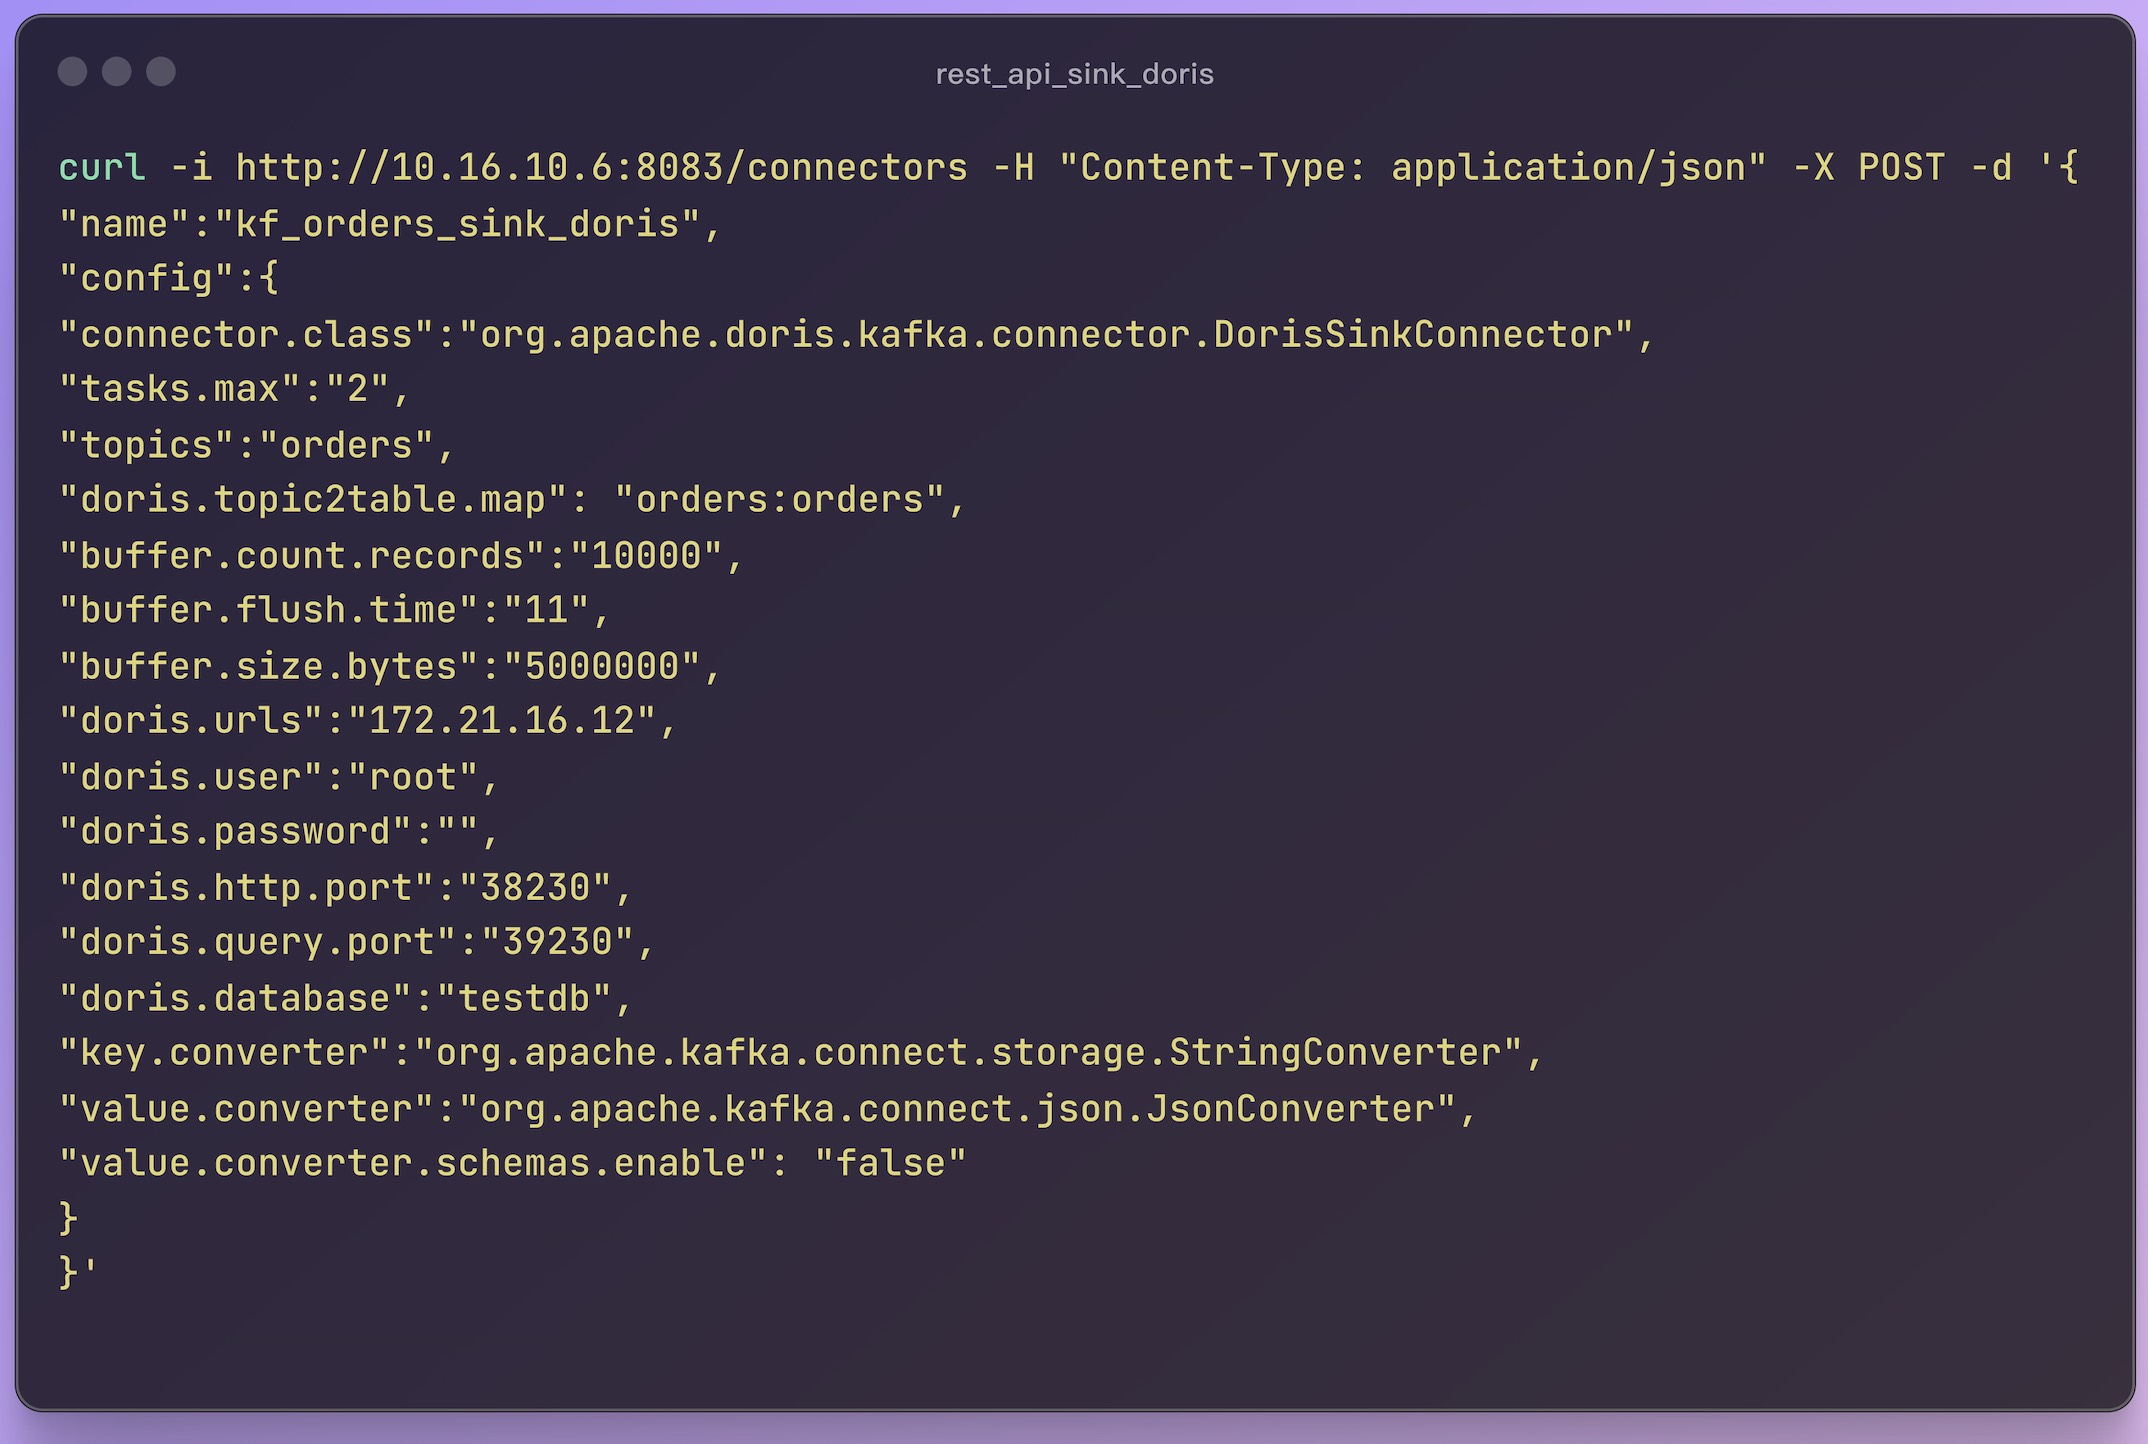Viewport: 2148px width, 1444px height.
Task: Click the rest_api_sink_doris window title
Action: click(x=1074, y=74)
